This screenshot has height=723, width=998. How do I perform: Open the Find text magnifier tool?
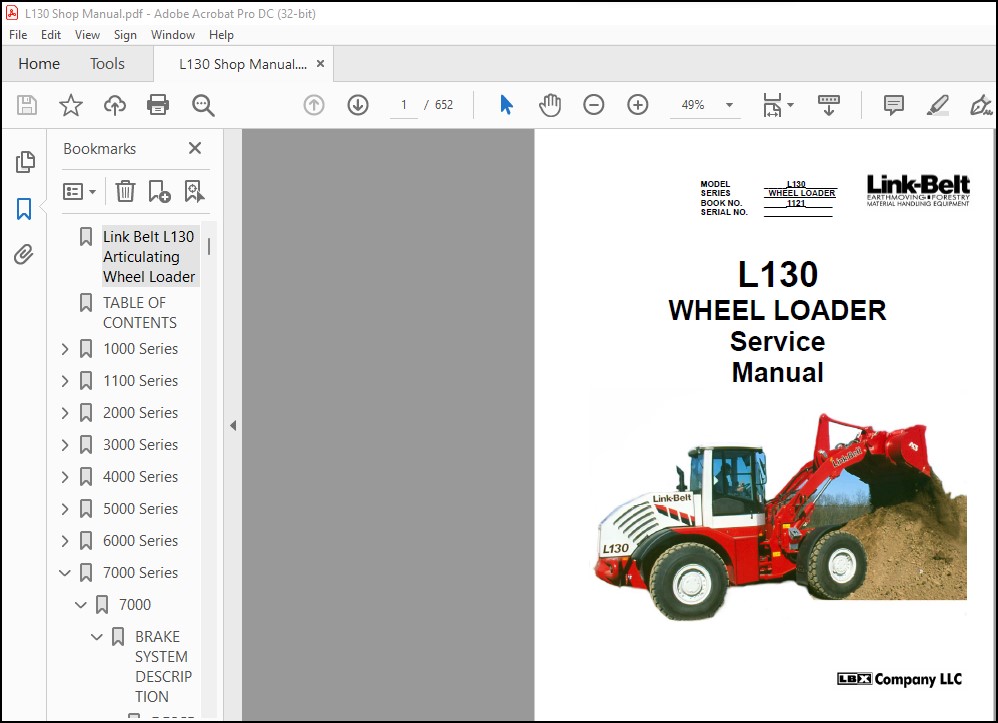point(203,105)
